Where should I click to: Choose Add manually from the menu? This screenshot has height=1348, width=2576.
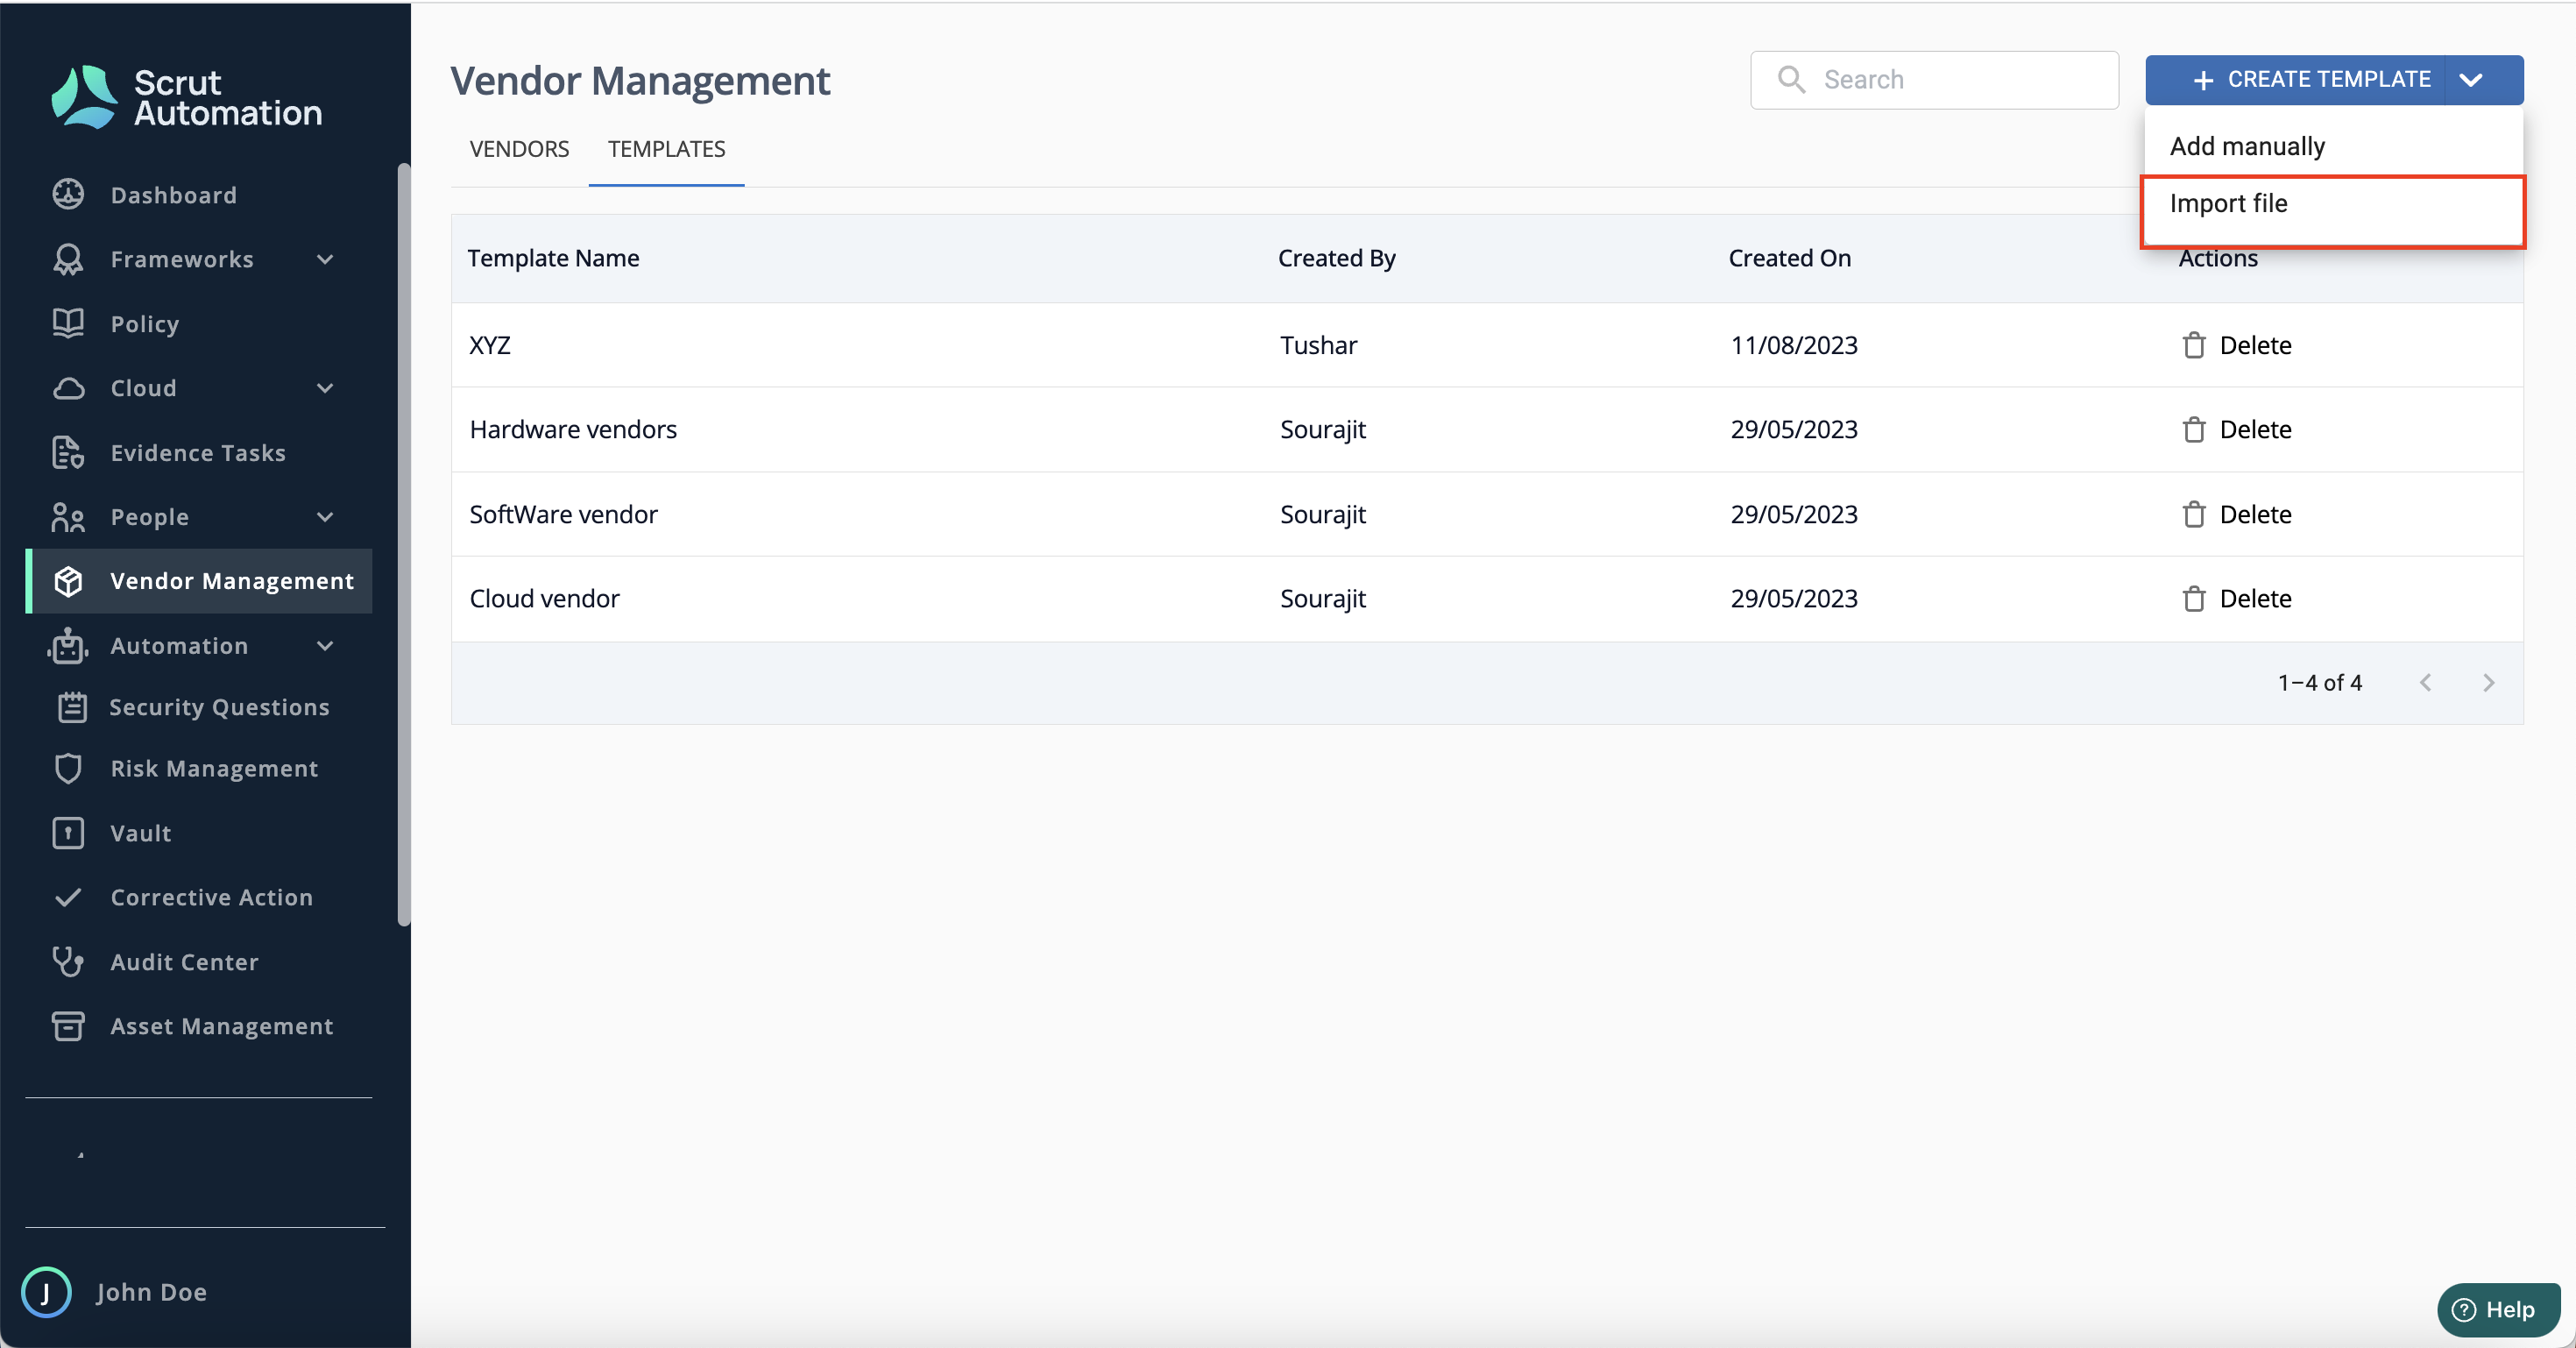point(2333,146)
